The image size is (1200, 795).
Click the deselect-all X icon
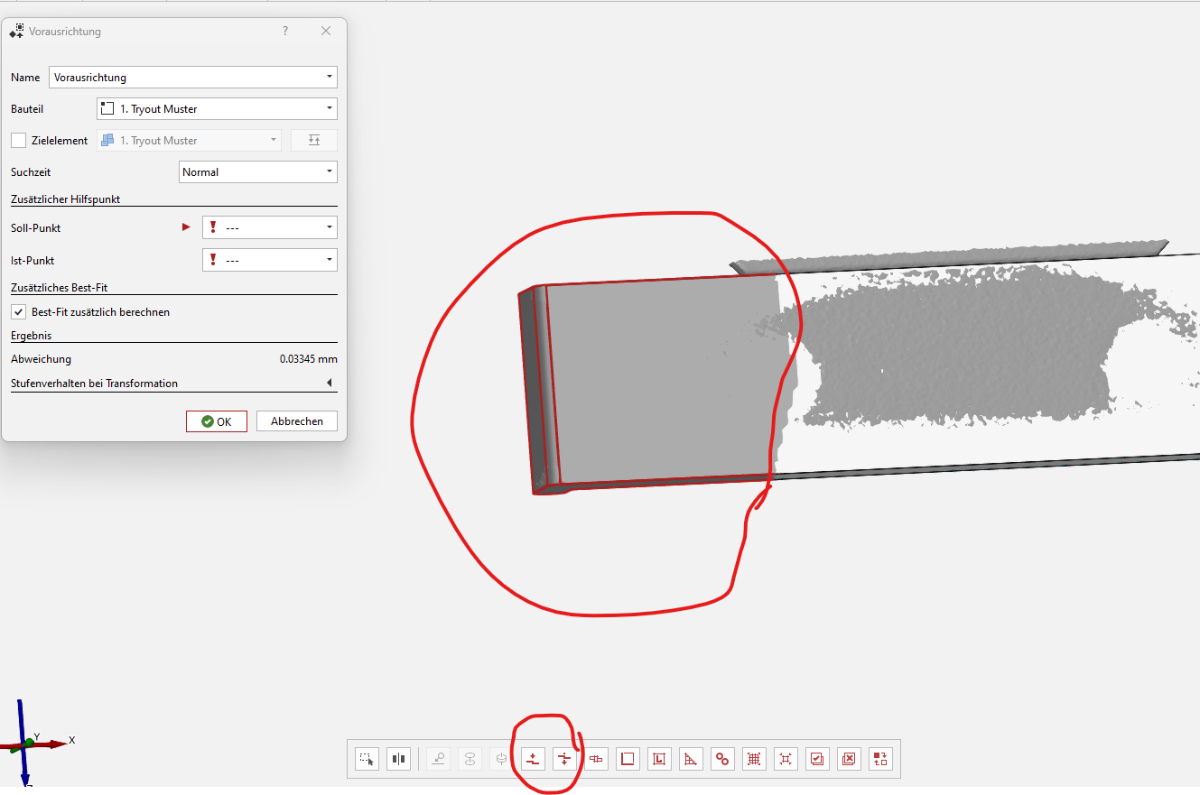pos(849,759)
